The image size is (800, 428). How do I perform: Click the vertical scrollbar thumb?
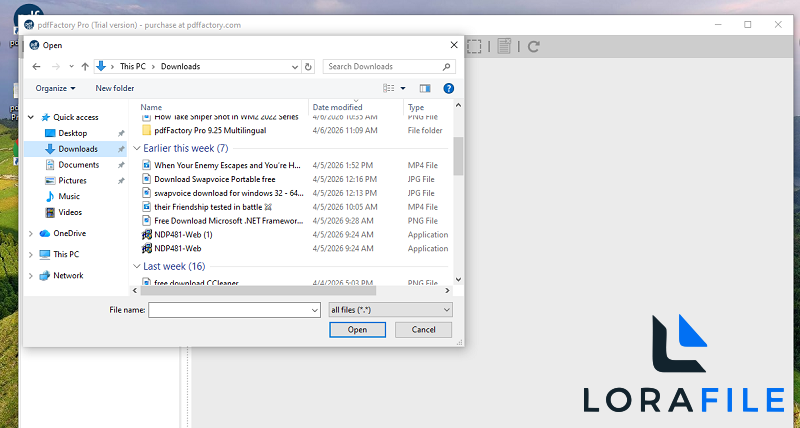coord(458,156)
